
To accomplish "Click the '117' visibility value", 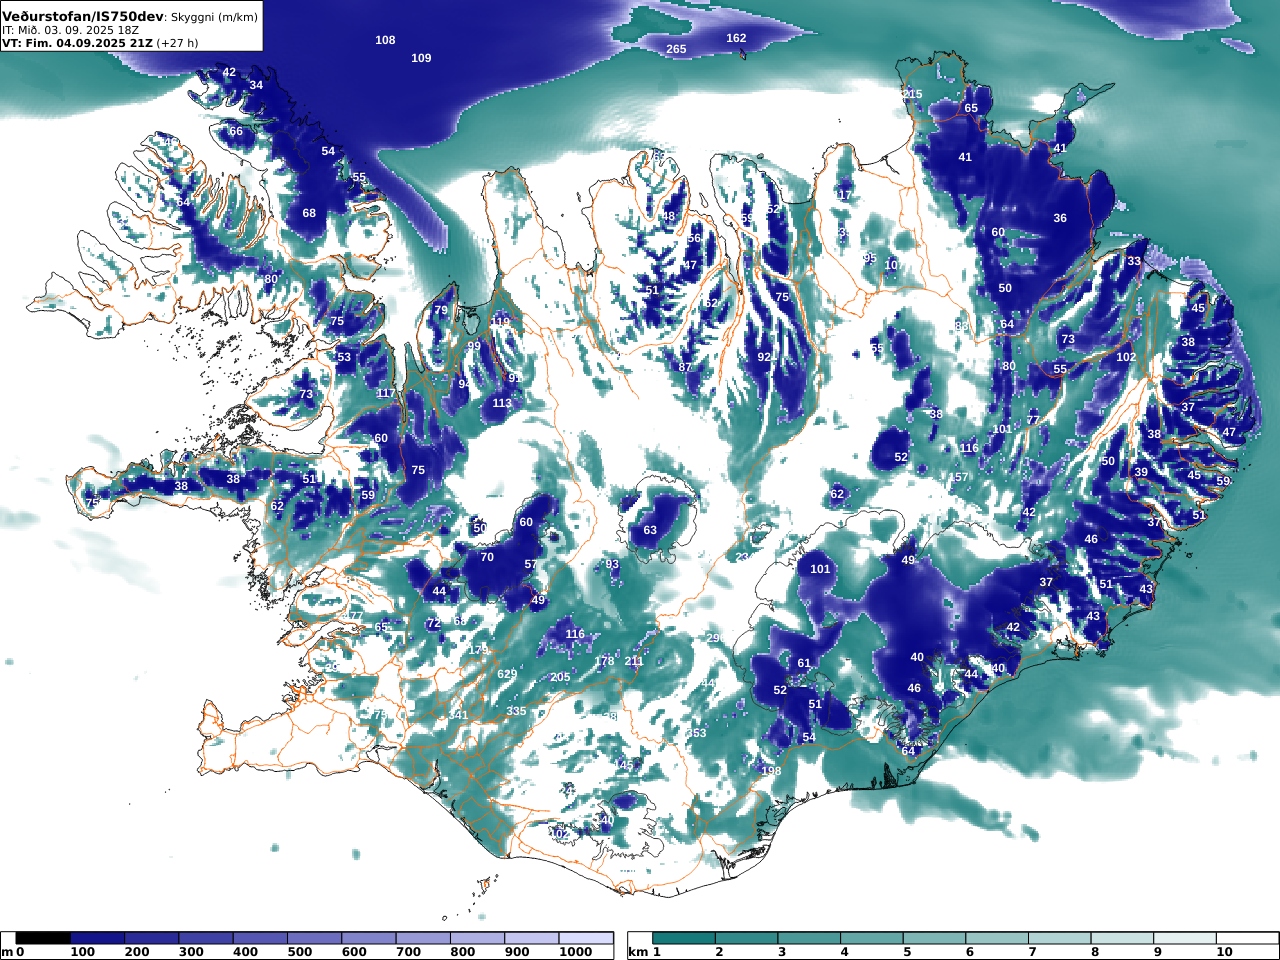I will (386, 393).
